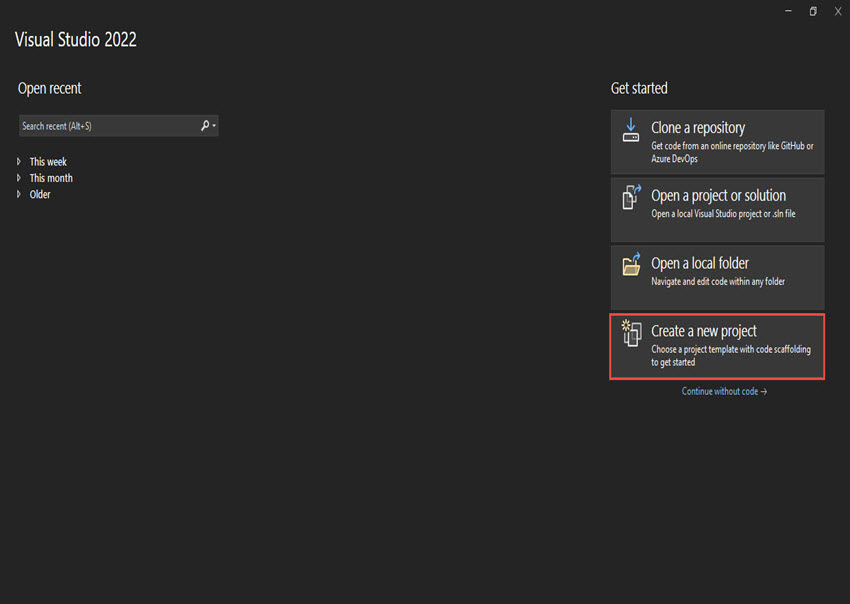Restore down the Visual Studio window
The height and width of the screenshot is (604, 850).
(813, 11)
